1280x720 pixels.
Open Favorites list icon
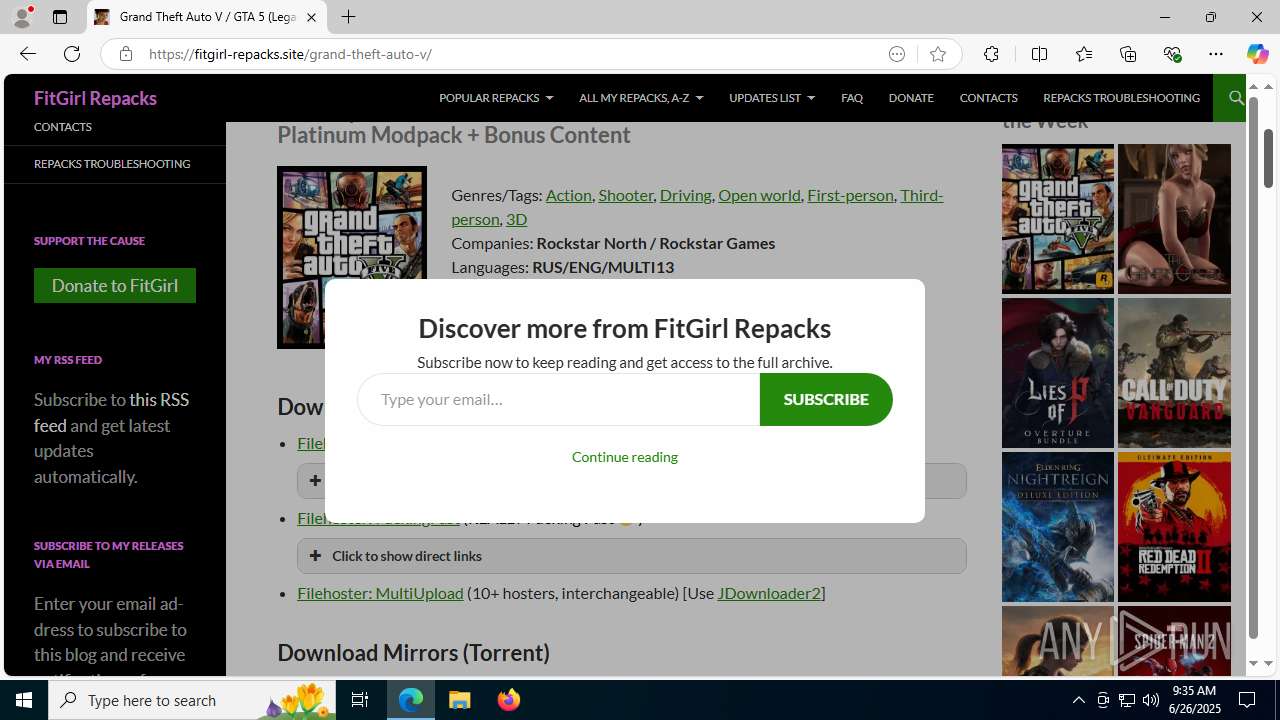1084,54
